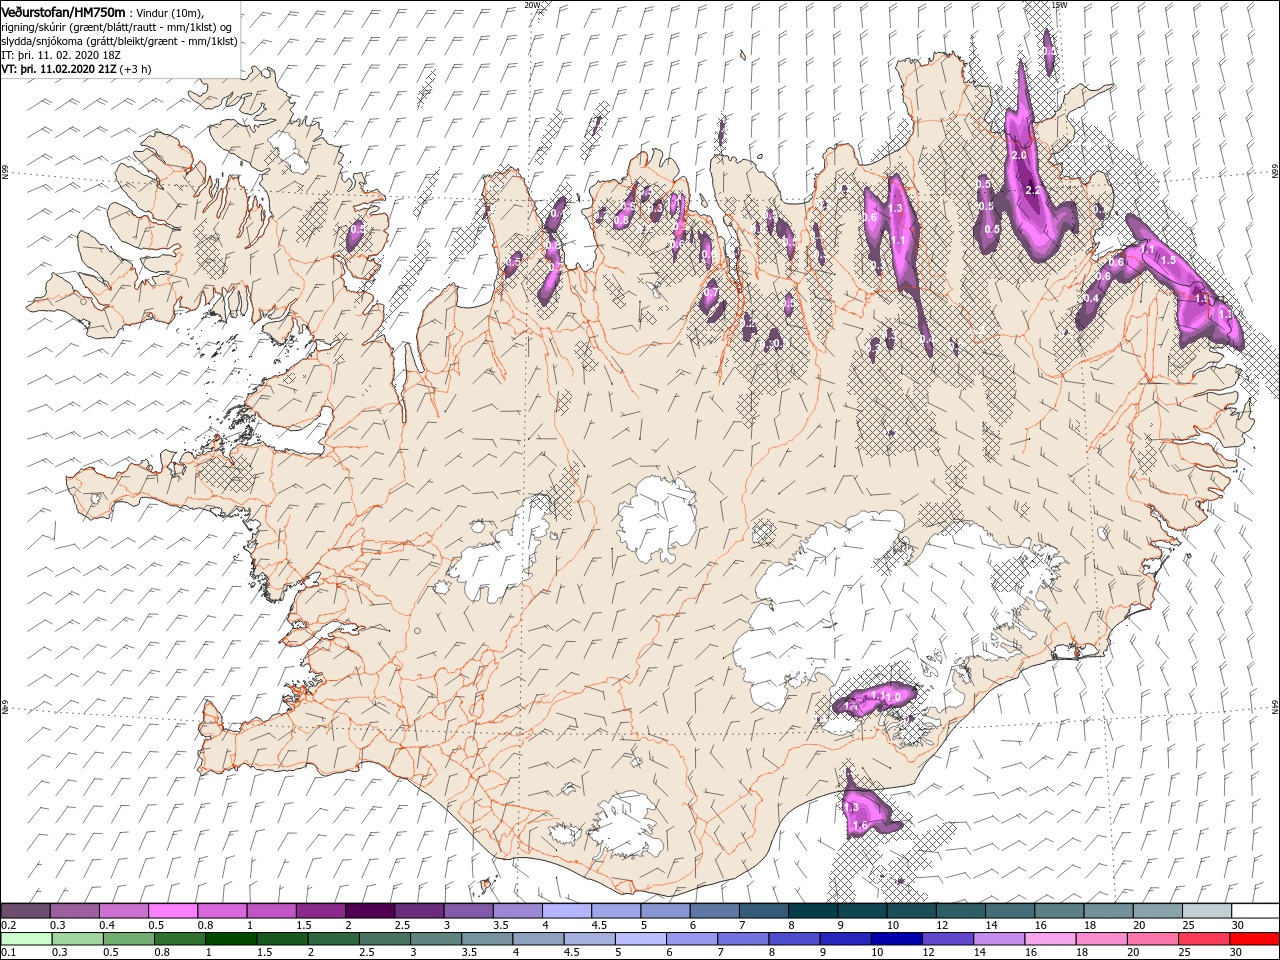The width and height of the screenshot is (1280, 960).
Task: Click the '2.2' snowfall value on map
Action: click(1033, 190)
